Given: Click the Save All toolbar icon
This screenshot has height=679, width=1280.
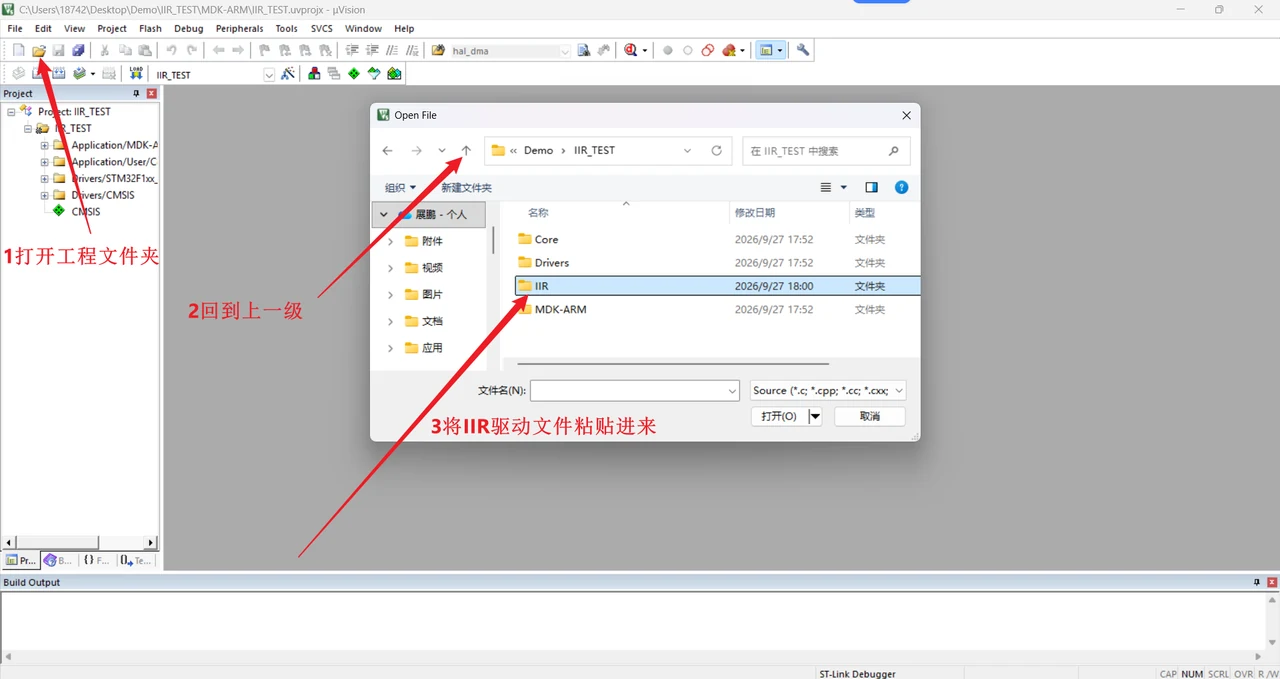Looking at the screenshot, I should [78, 50].
